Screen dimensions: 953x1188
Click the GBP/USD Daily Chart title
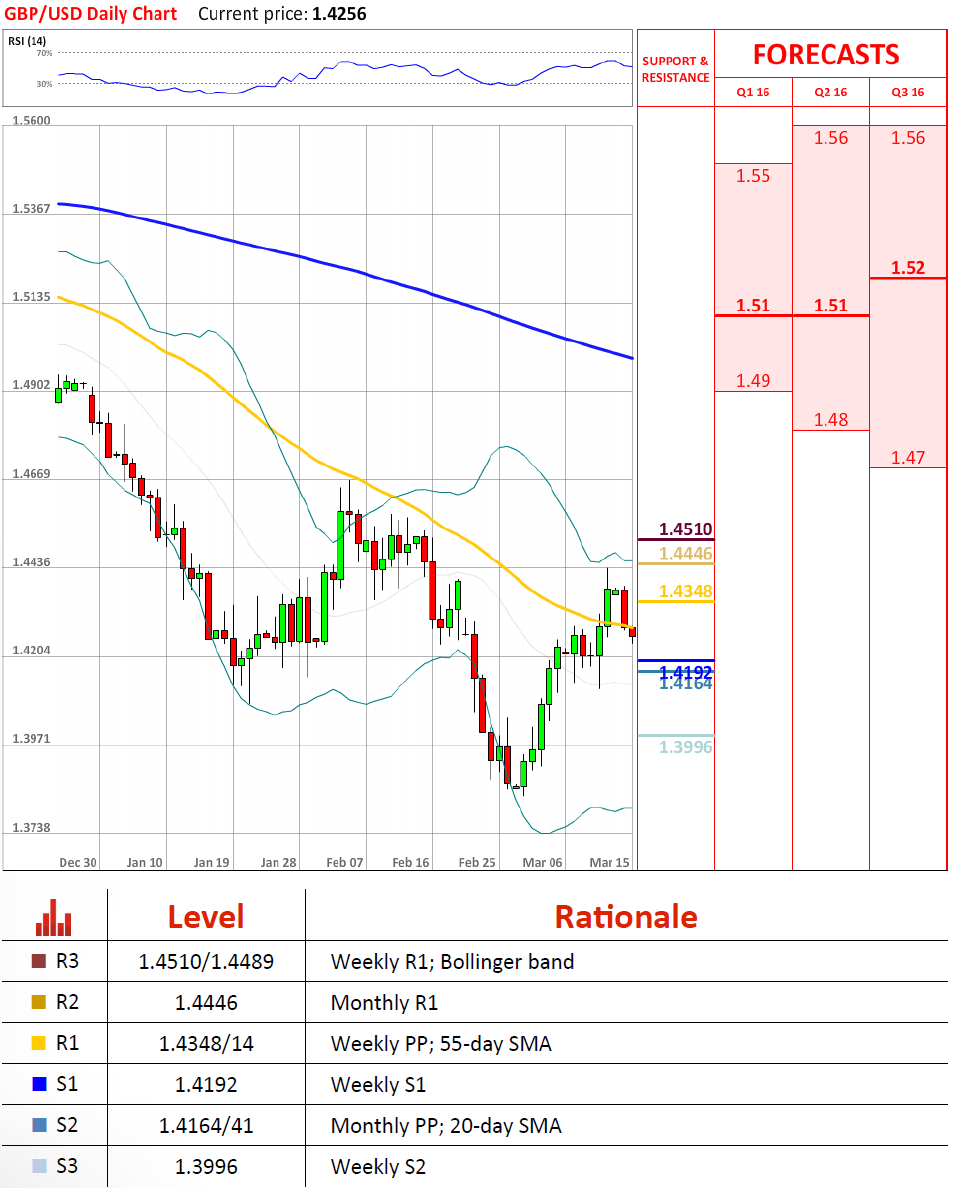[x=91, y=14]
